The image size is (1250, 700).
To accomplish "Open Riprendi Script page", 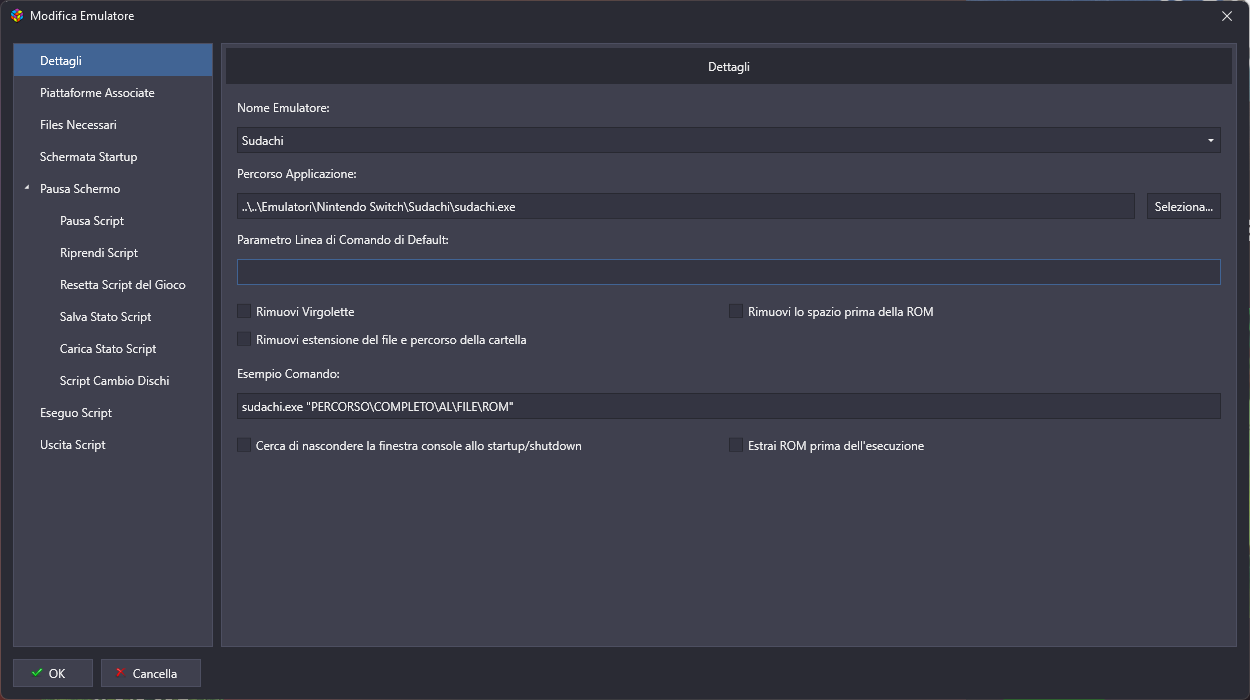I will pyautogui.click(x=99, y=252).
